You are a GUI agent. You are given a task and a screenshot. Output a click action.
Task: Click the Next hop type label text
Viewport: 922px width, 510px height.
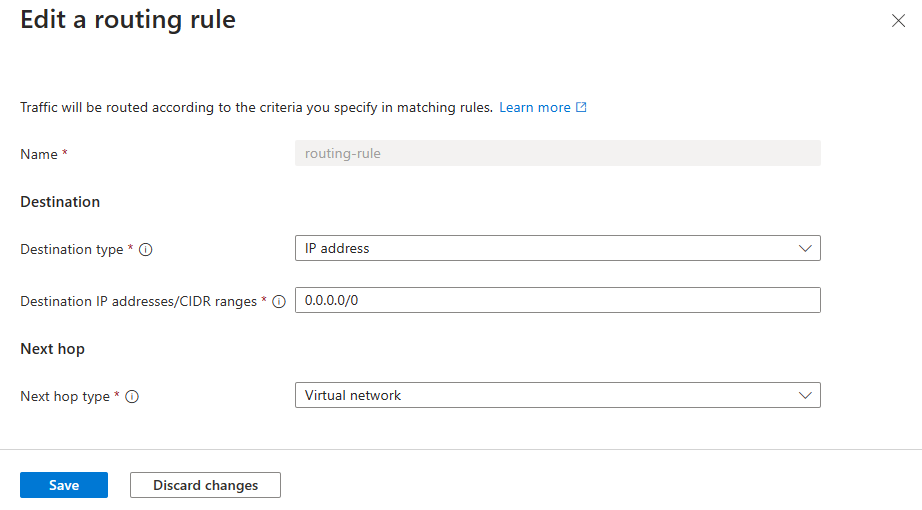pos(65,396)
